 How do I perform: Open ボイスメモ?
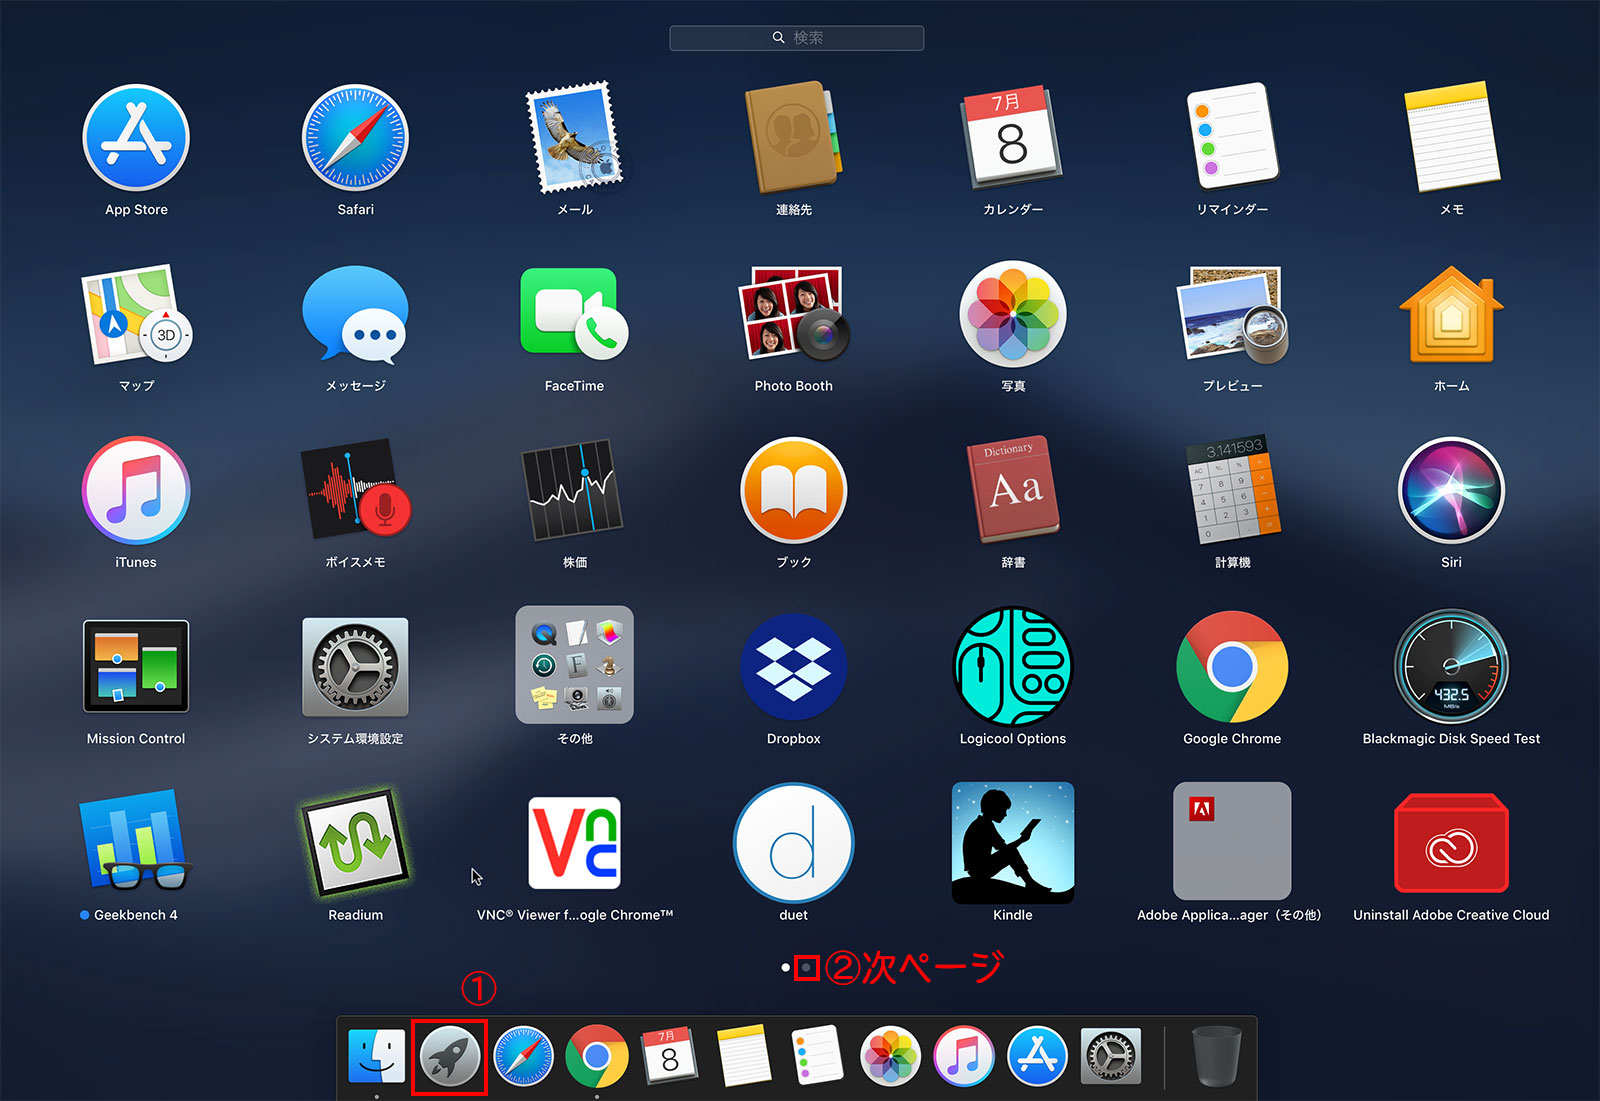(x=355, y=490)
